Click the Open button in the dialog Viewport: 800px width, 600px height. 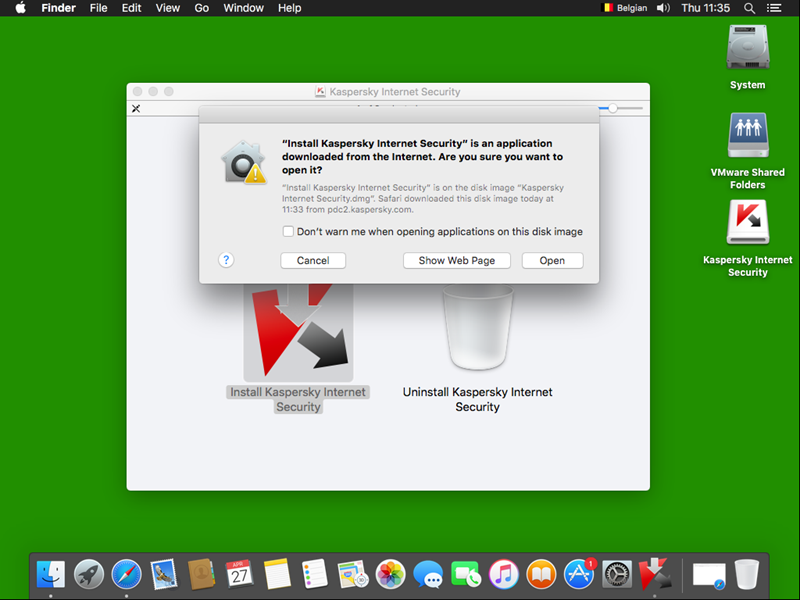click(x=552, y=260)
